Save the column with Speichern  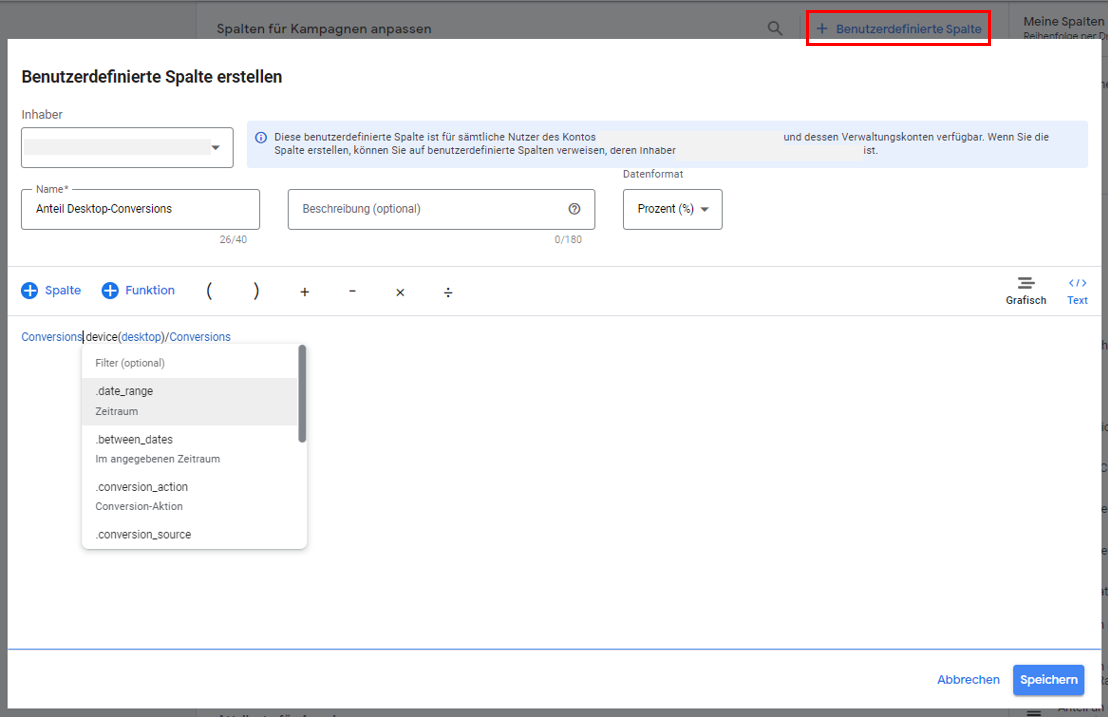tap(1048, 679)
